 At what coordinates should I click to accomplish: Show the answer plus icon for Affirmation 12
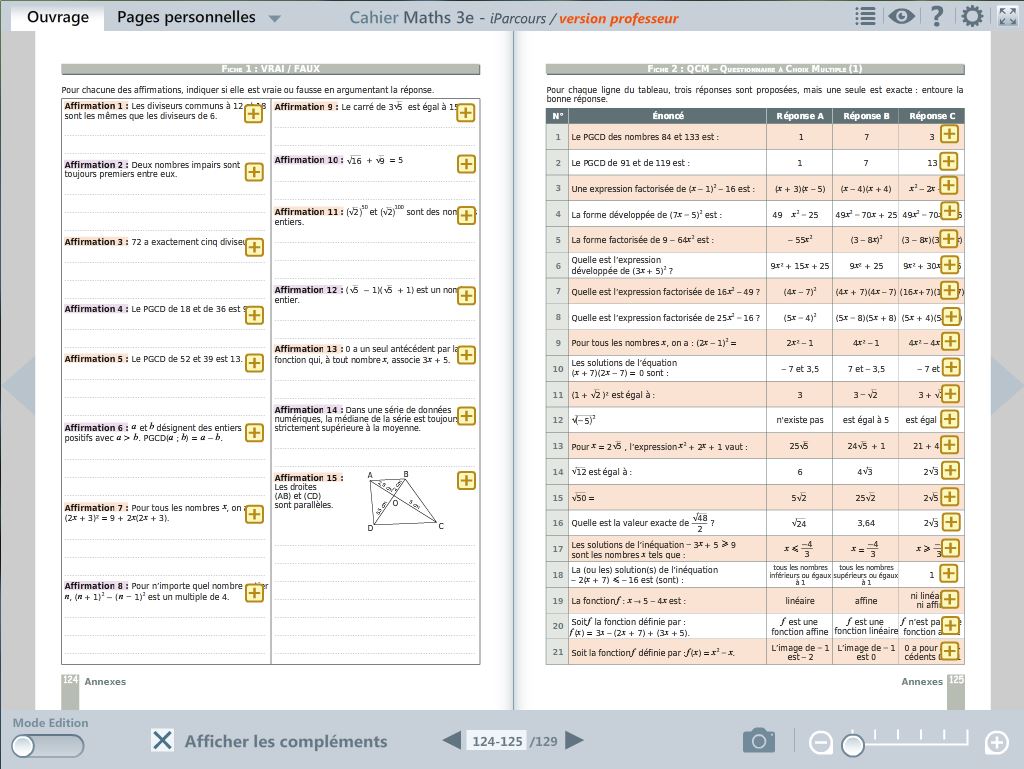(x=466, y=296)
